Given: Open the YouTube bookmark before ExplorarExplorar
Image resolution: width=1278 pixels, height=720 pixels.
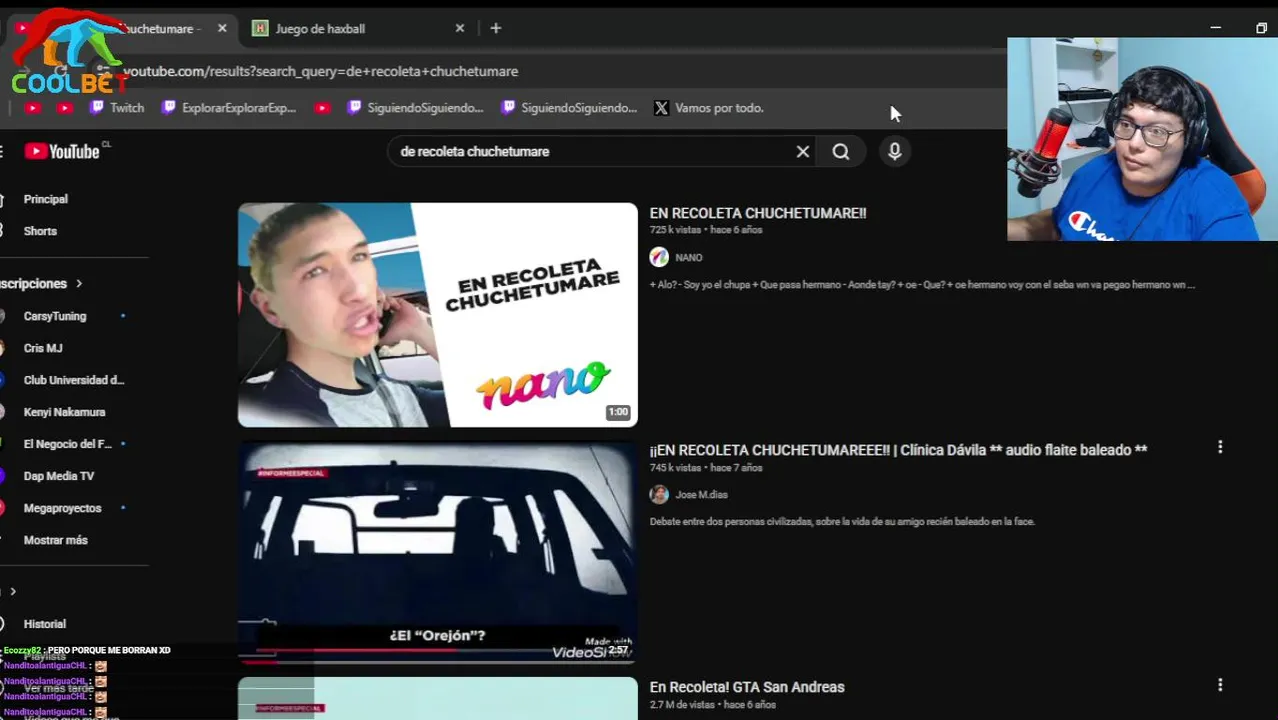Looking at the screenshot, I should point(65,108).
